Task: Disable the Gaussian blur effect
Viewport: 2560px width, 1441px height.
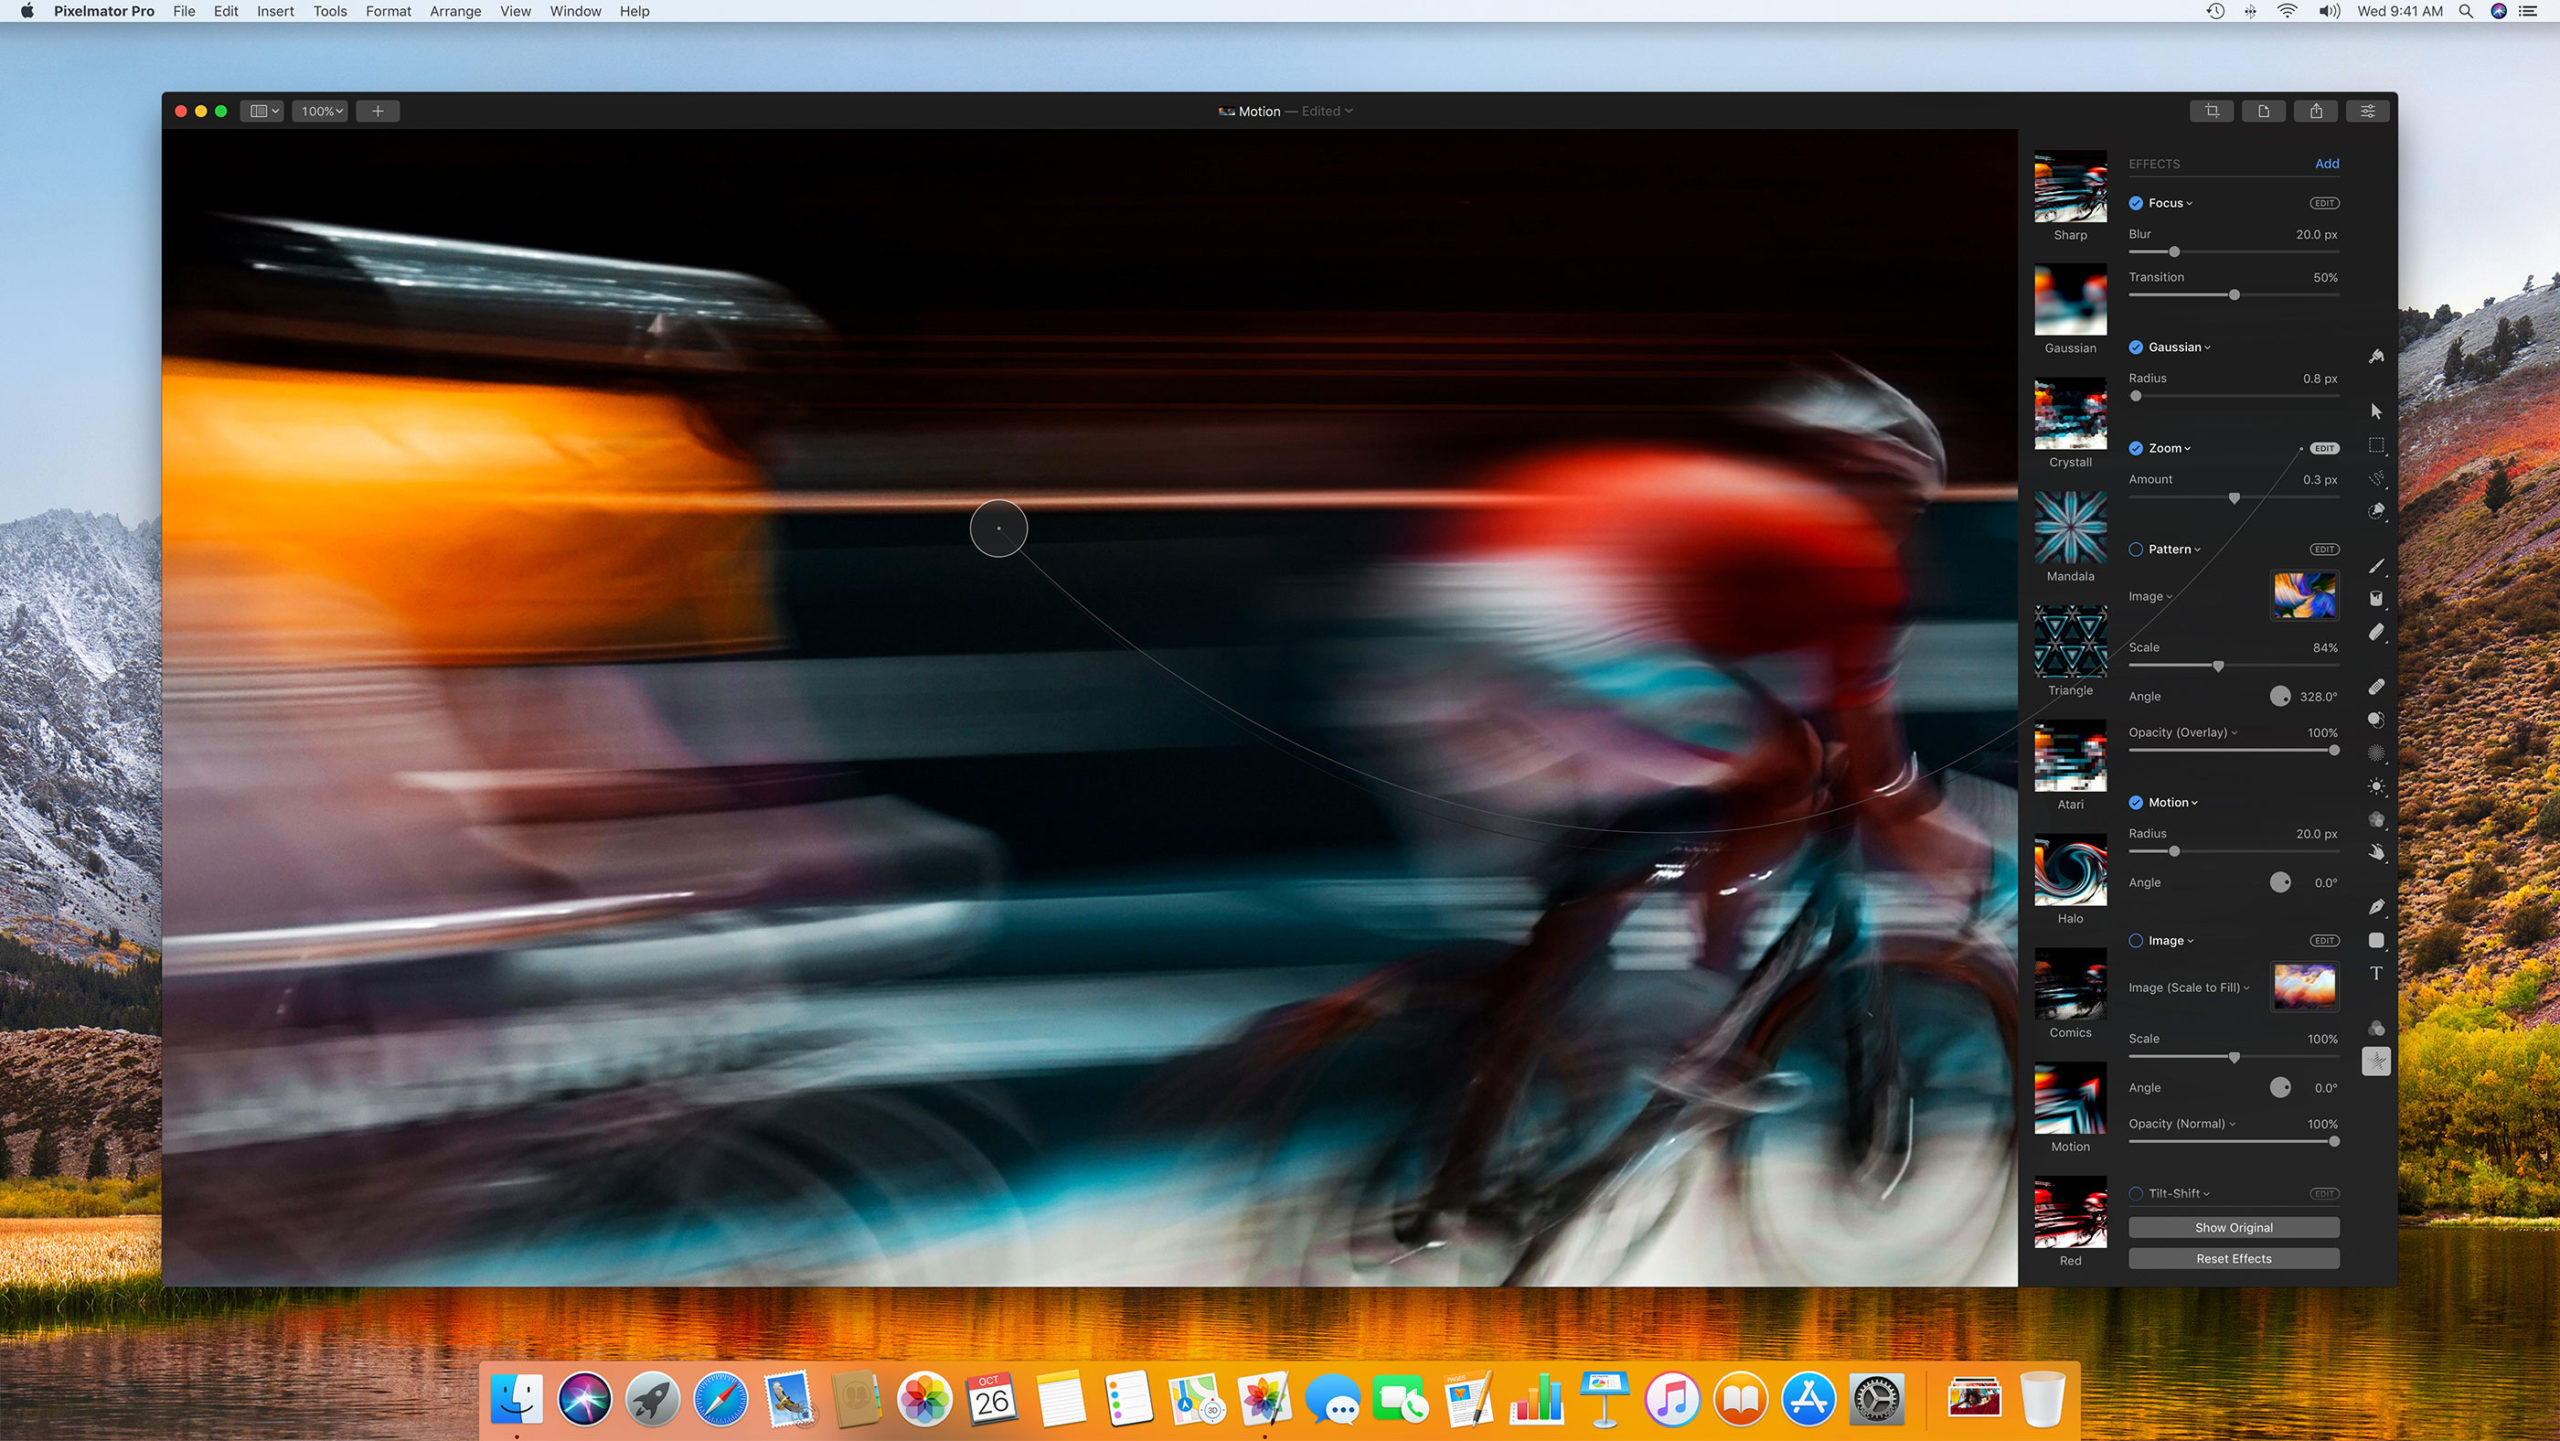Action: (2136, 347)
